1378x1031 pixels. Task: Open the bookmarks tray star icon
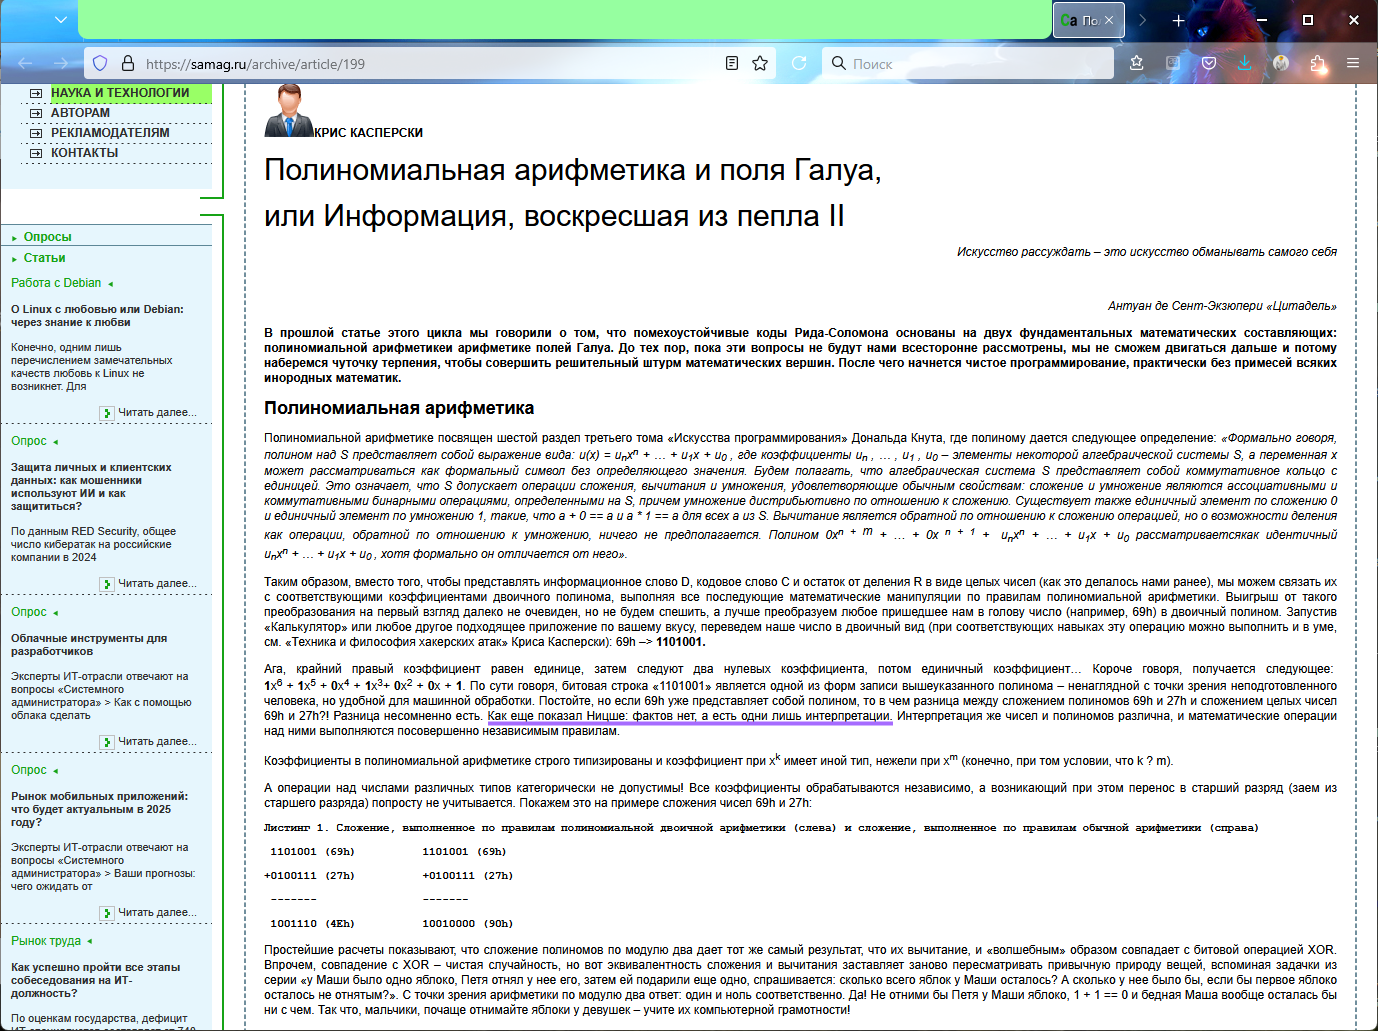1137,63
